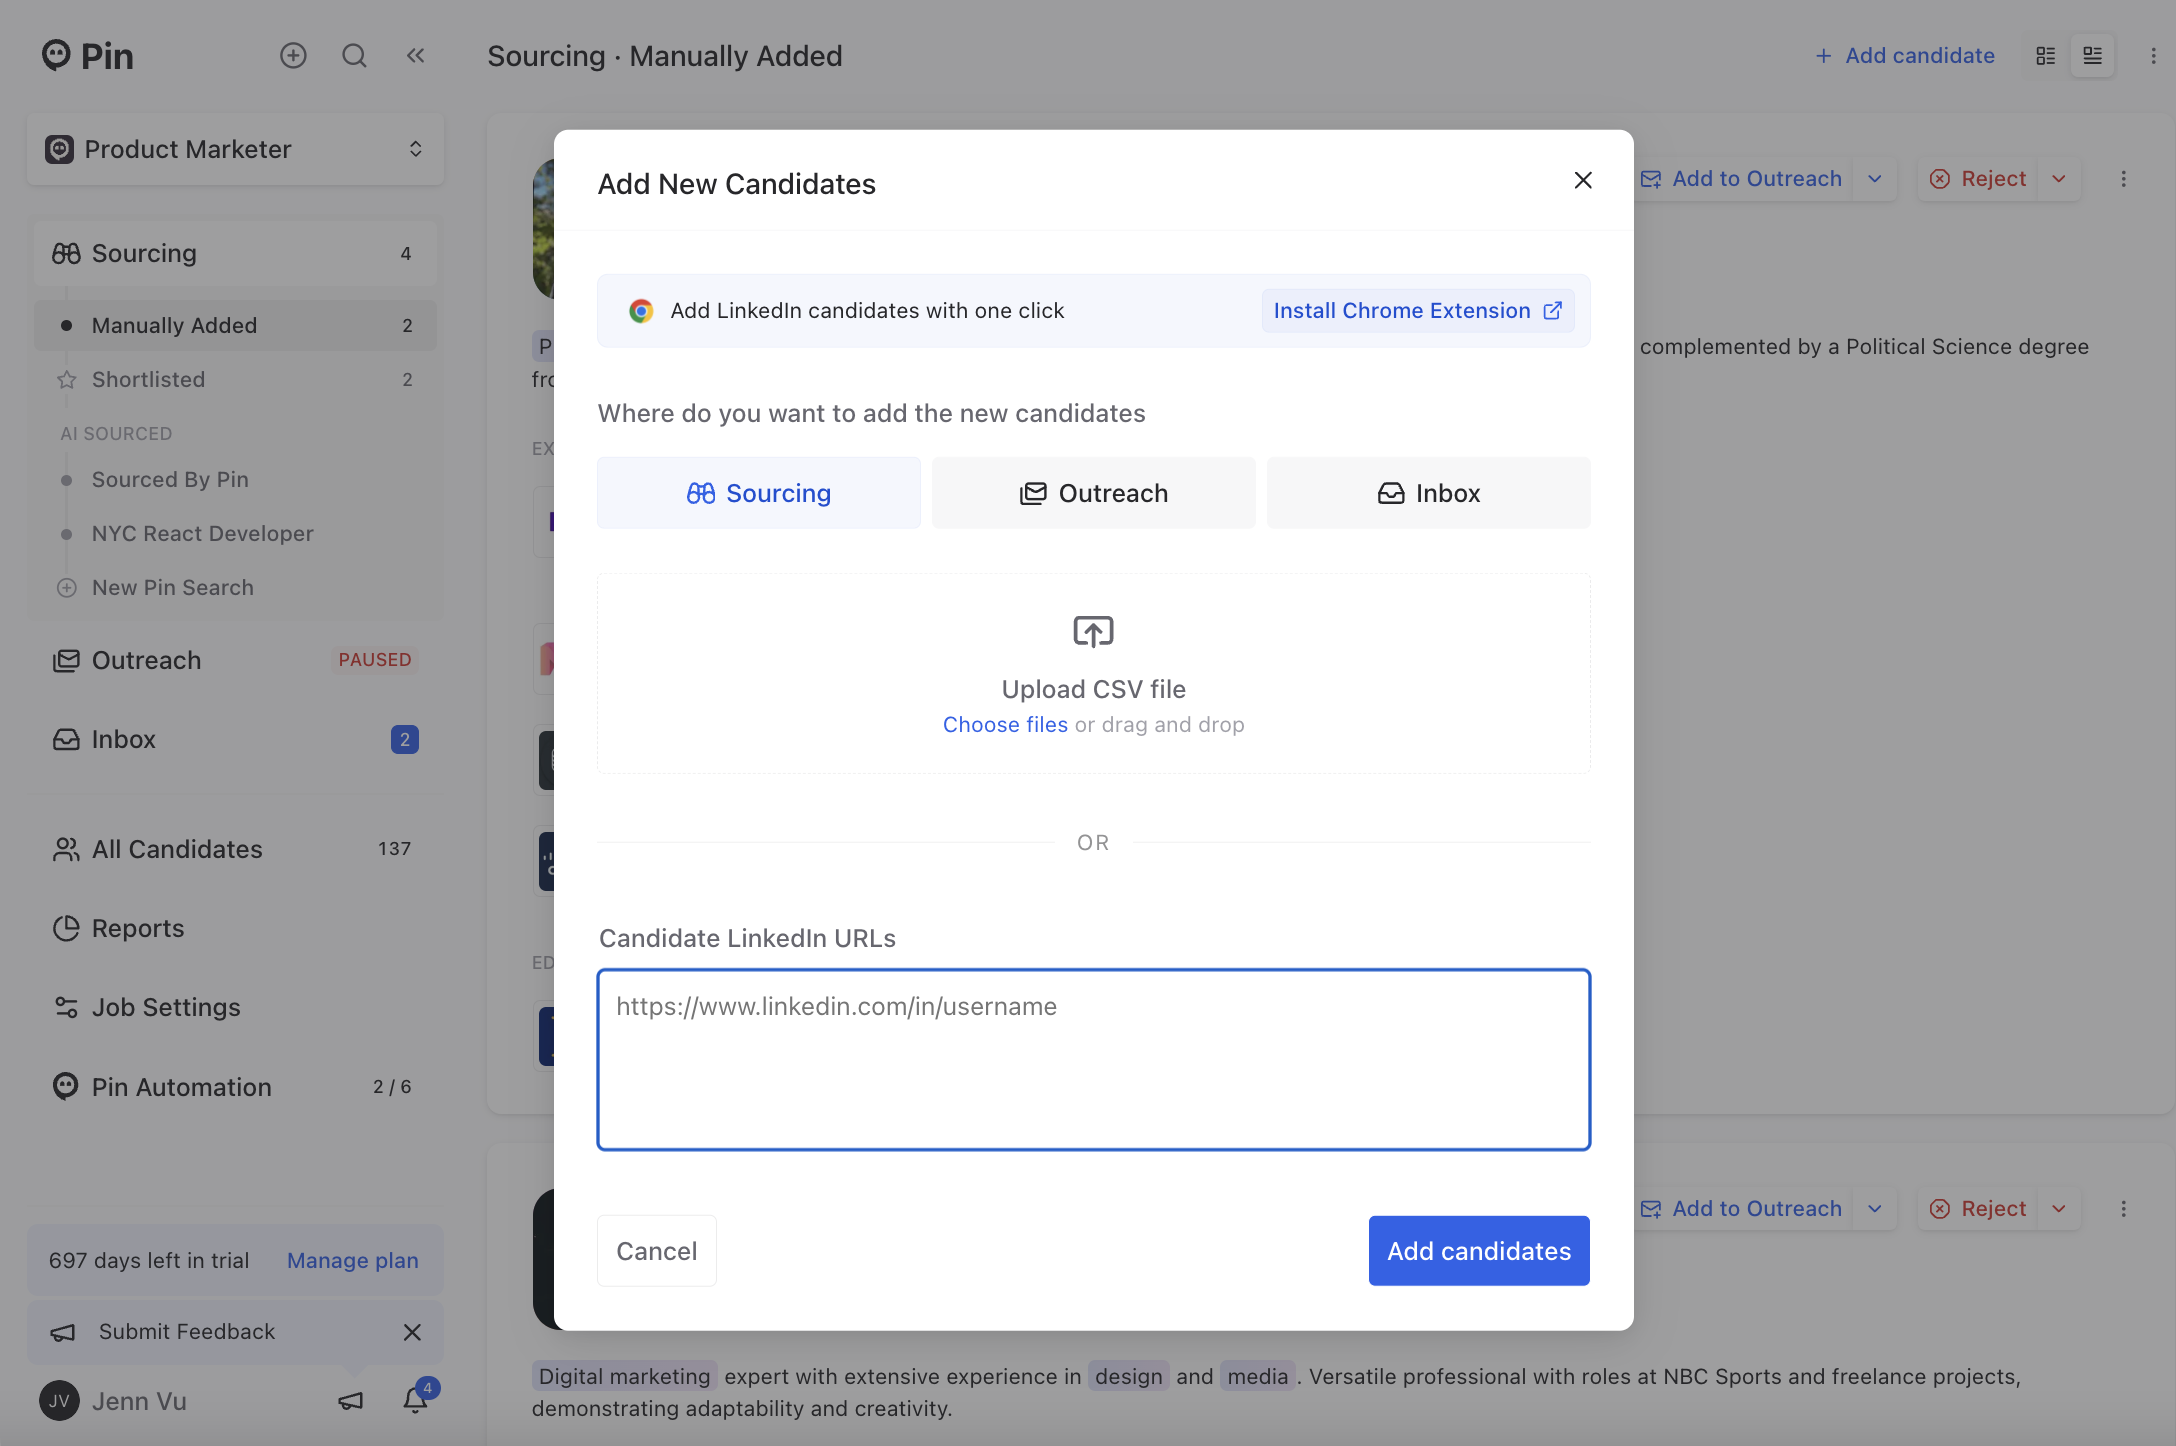
Task: Select Inbox as candidate destination
Action: coord(1428,493)
